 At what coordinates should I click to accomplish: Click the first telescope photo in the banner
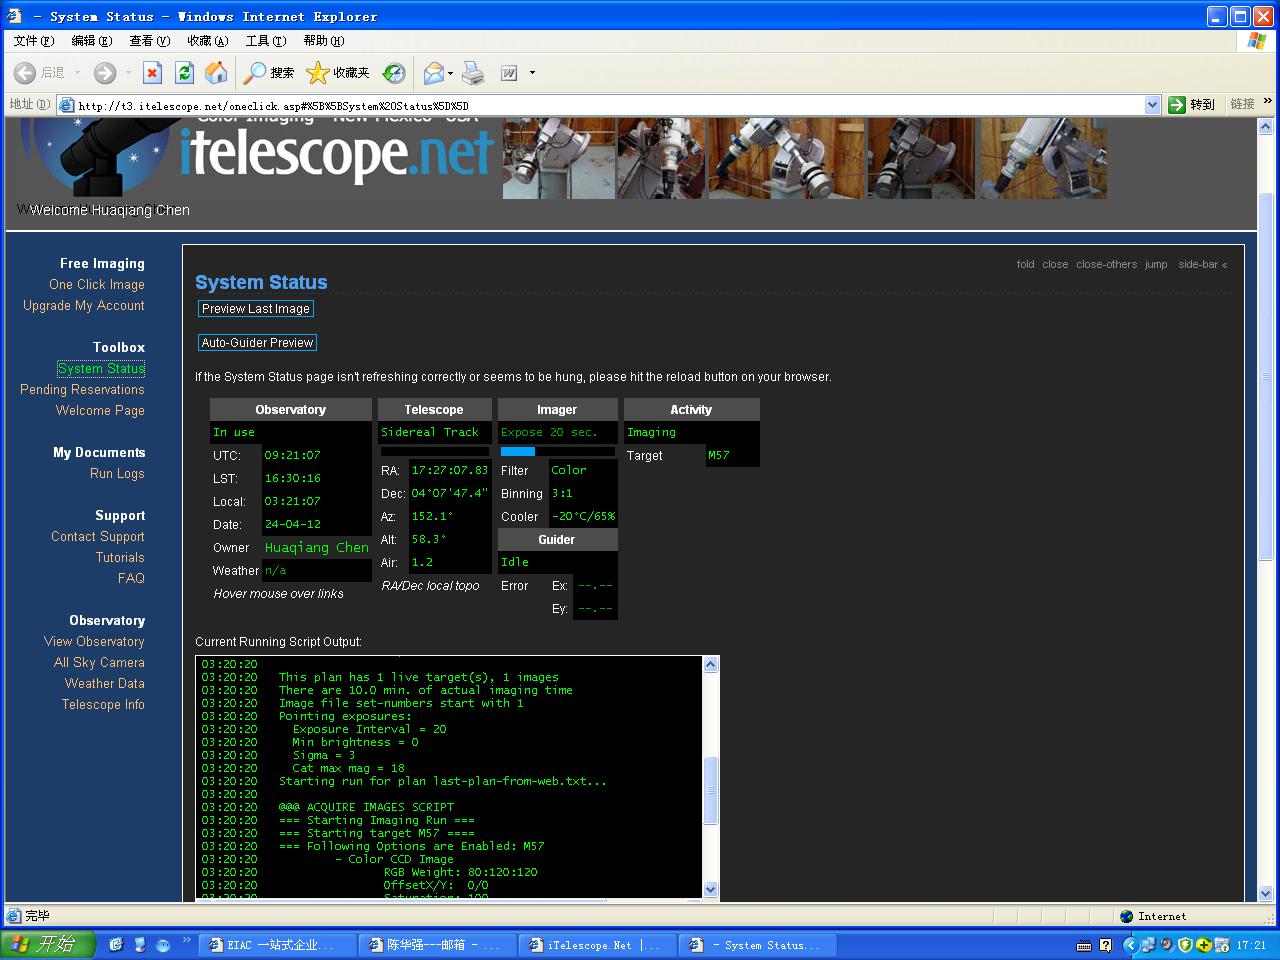click(x=558, y=158)
